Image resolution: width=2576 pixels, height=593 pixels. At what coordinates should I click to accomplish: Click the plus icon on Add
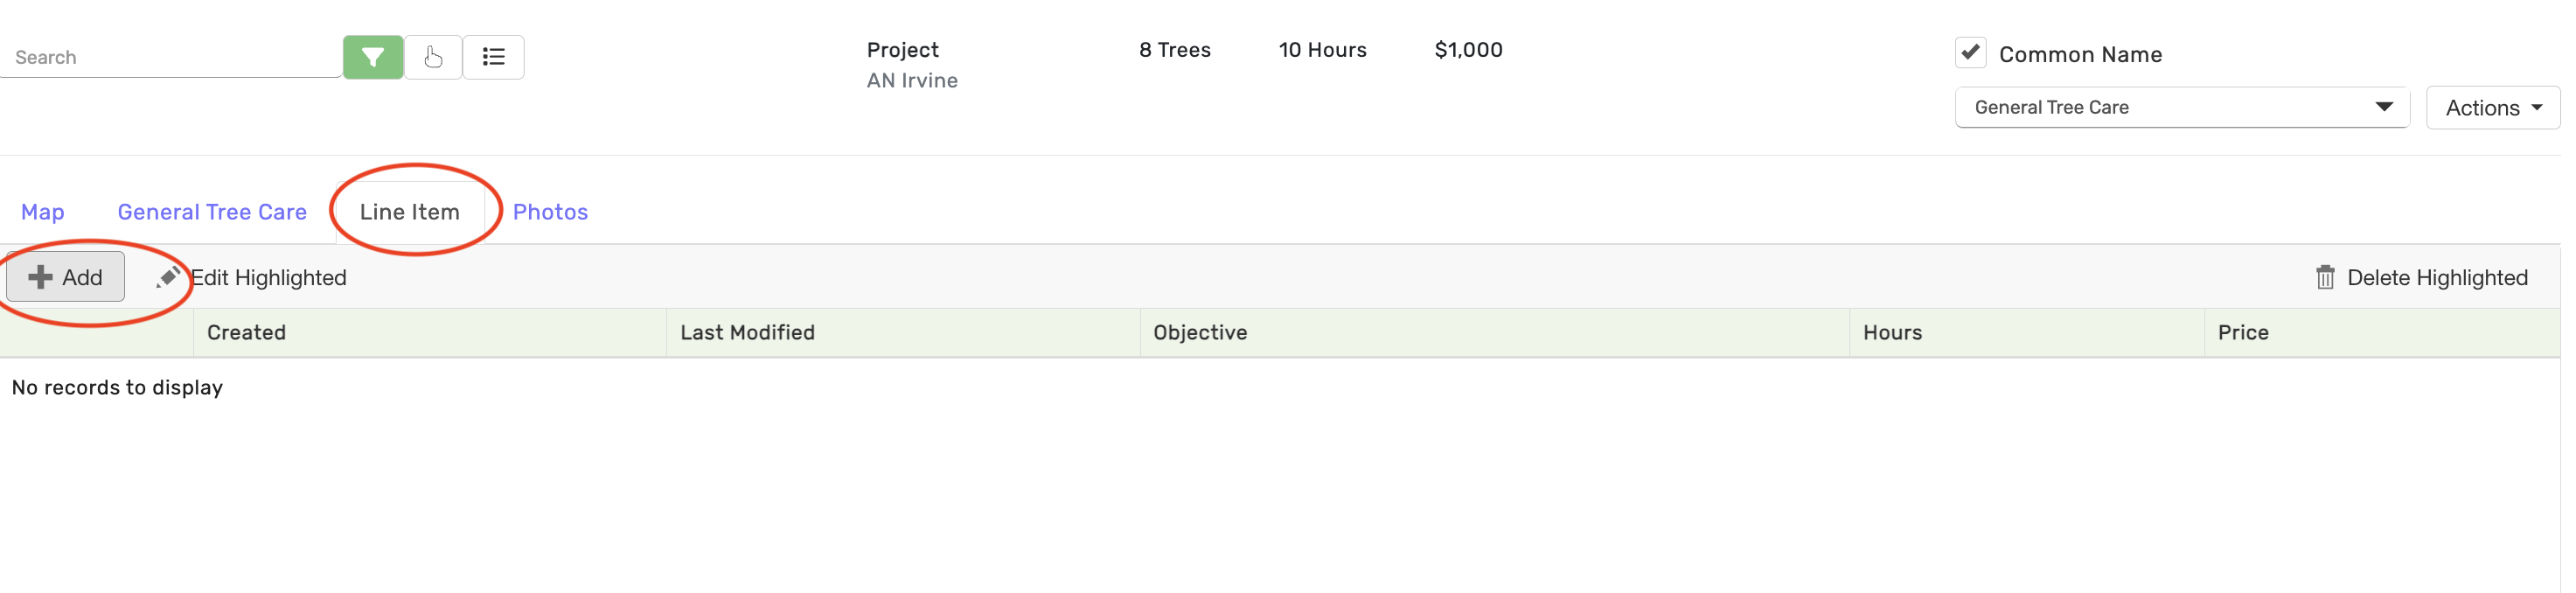click(40, 277)
